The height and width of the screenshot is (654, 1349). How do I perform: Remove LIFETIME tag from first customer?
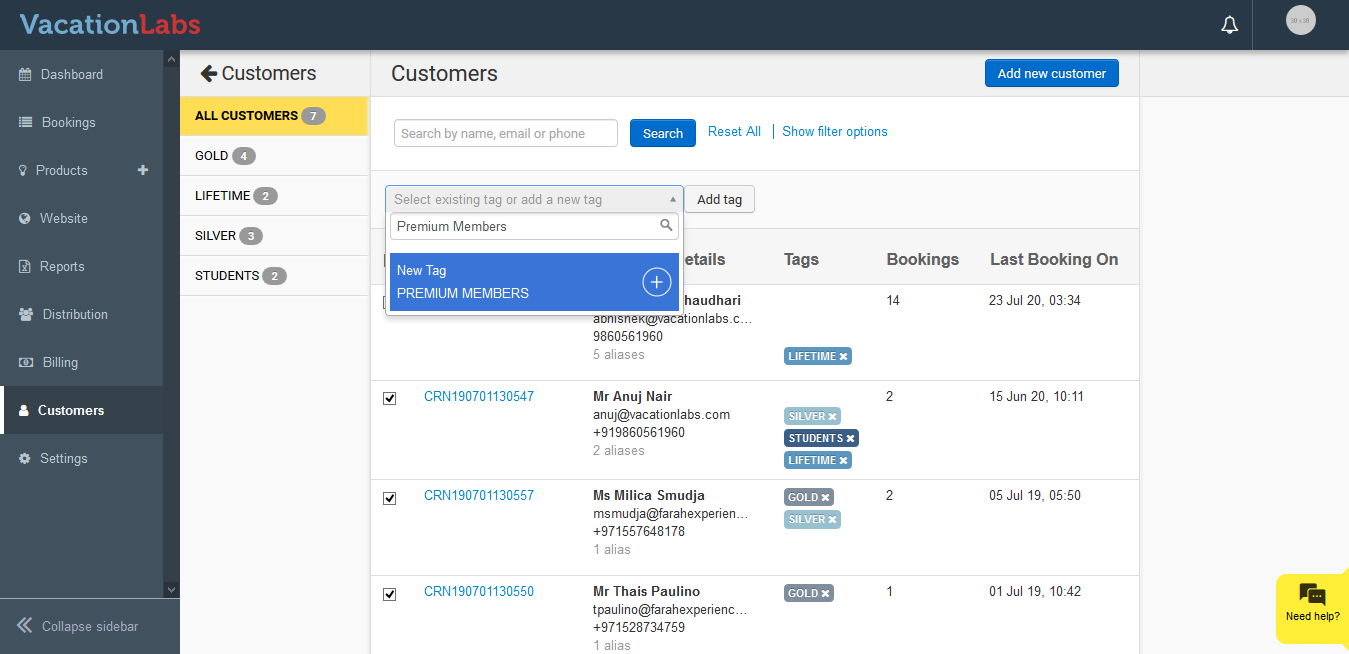(844, 357)
